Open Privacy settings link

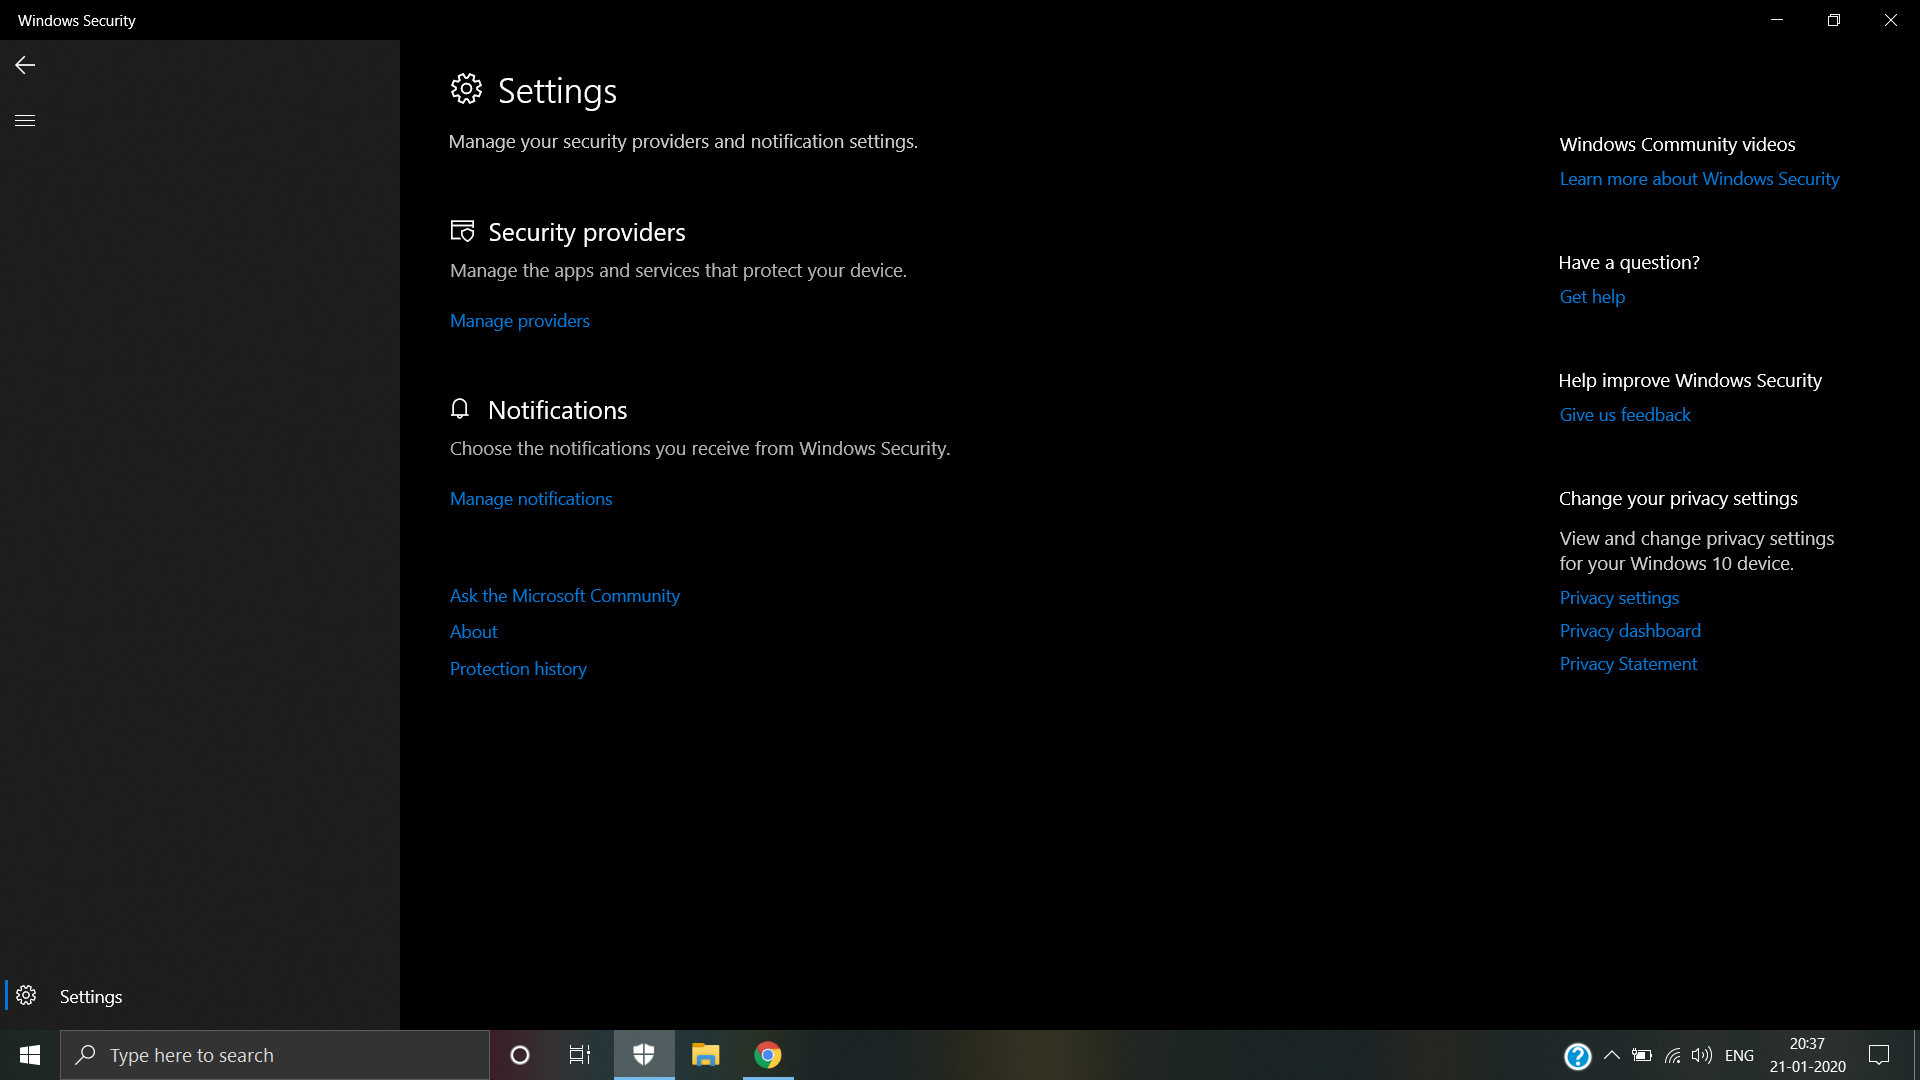pos(1620,598)
